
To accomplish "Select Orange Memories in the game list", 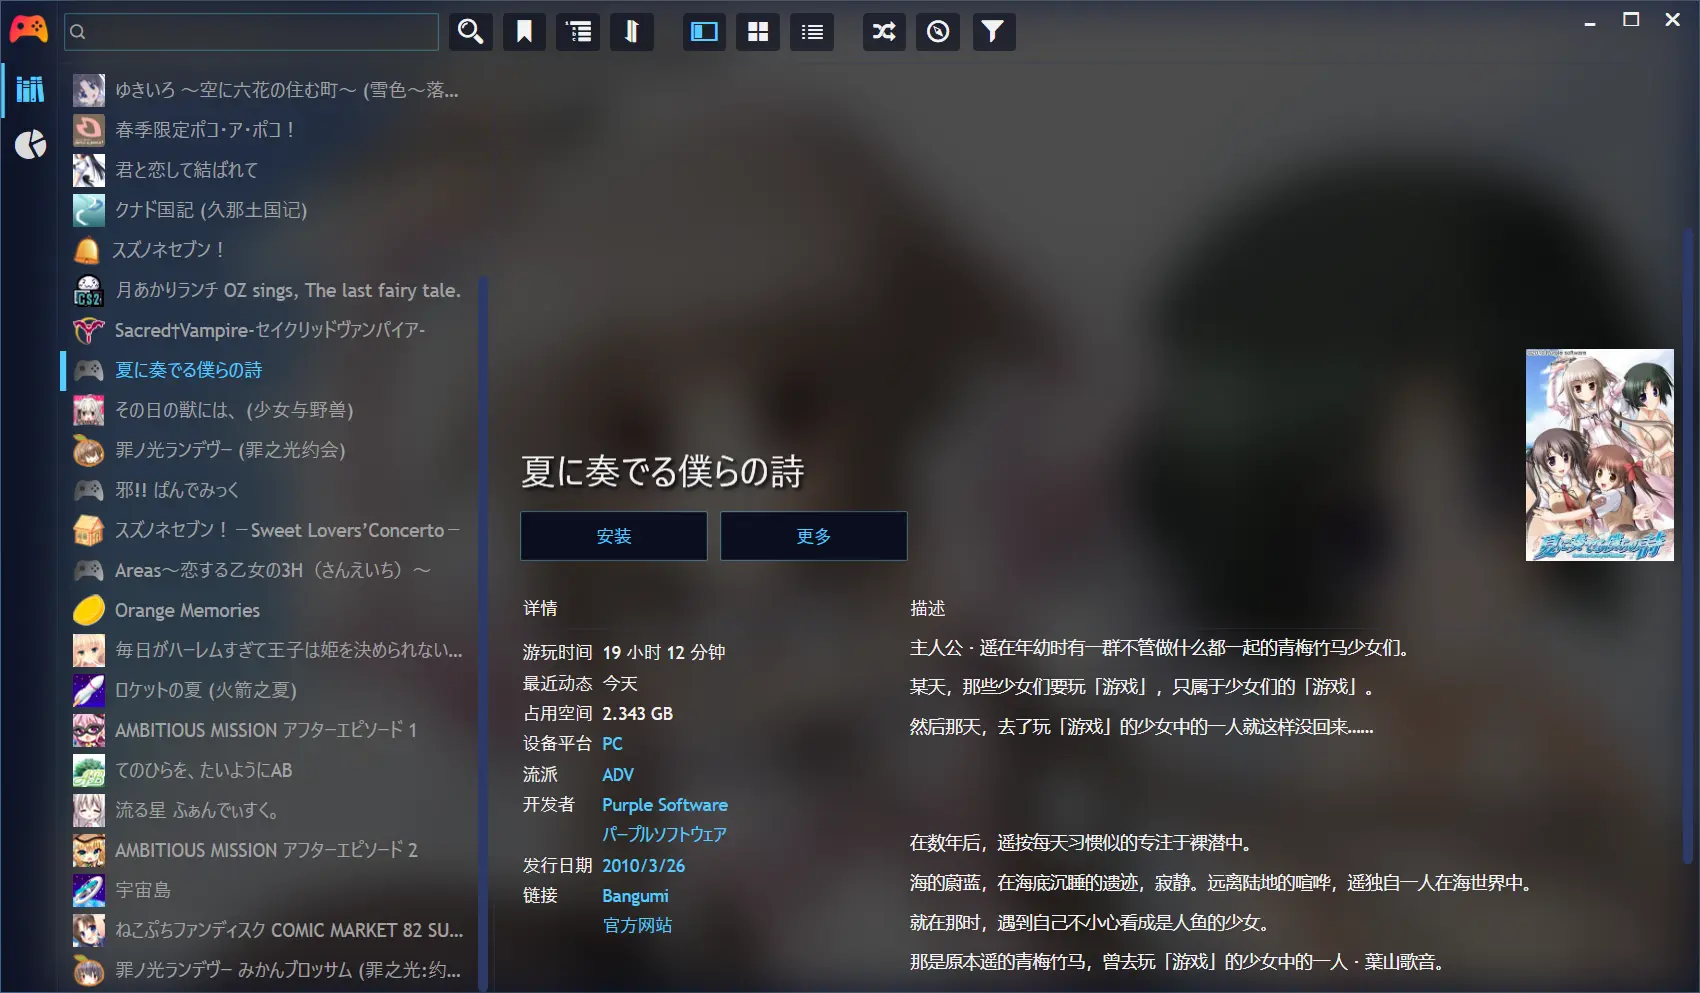I will click(187, 610).
